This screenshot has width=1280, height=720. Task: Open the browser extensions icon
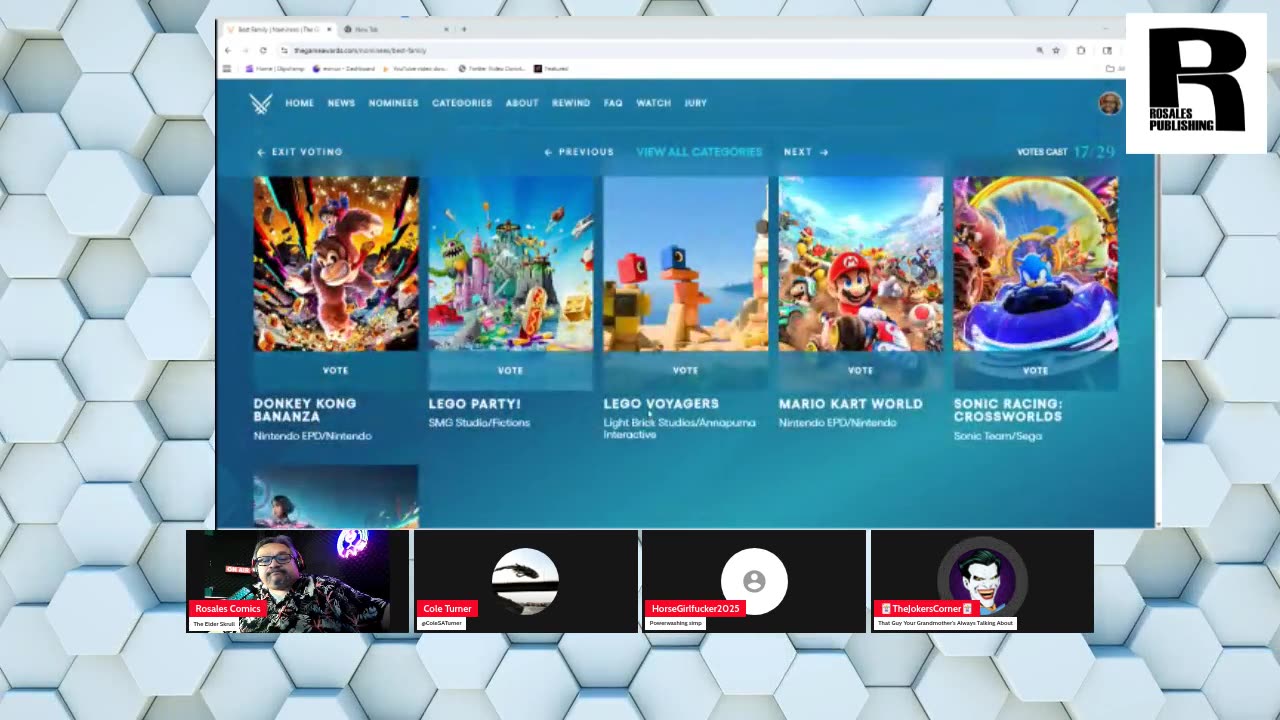1081,50
